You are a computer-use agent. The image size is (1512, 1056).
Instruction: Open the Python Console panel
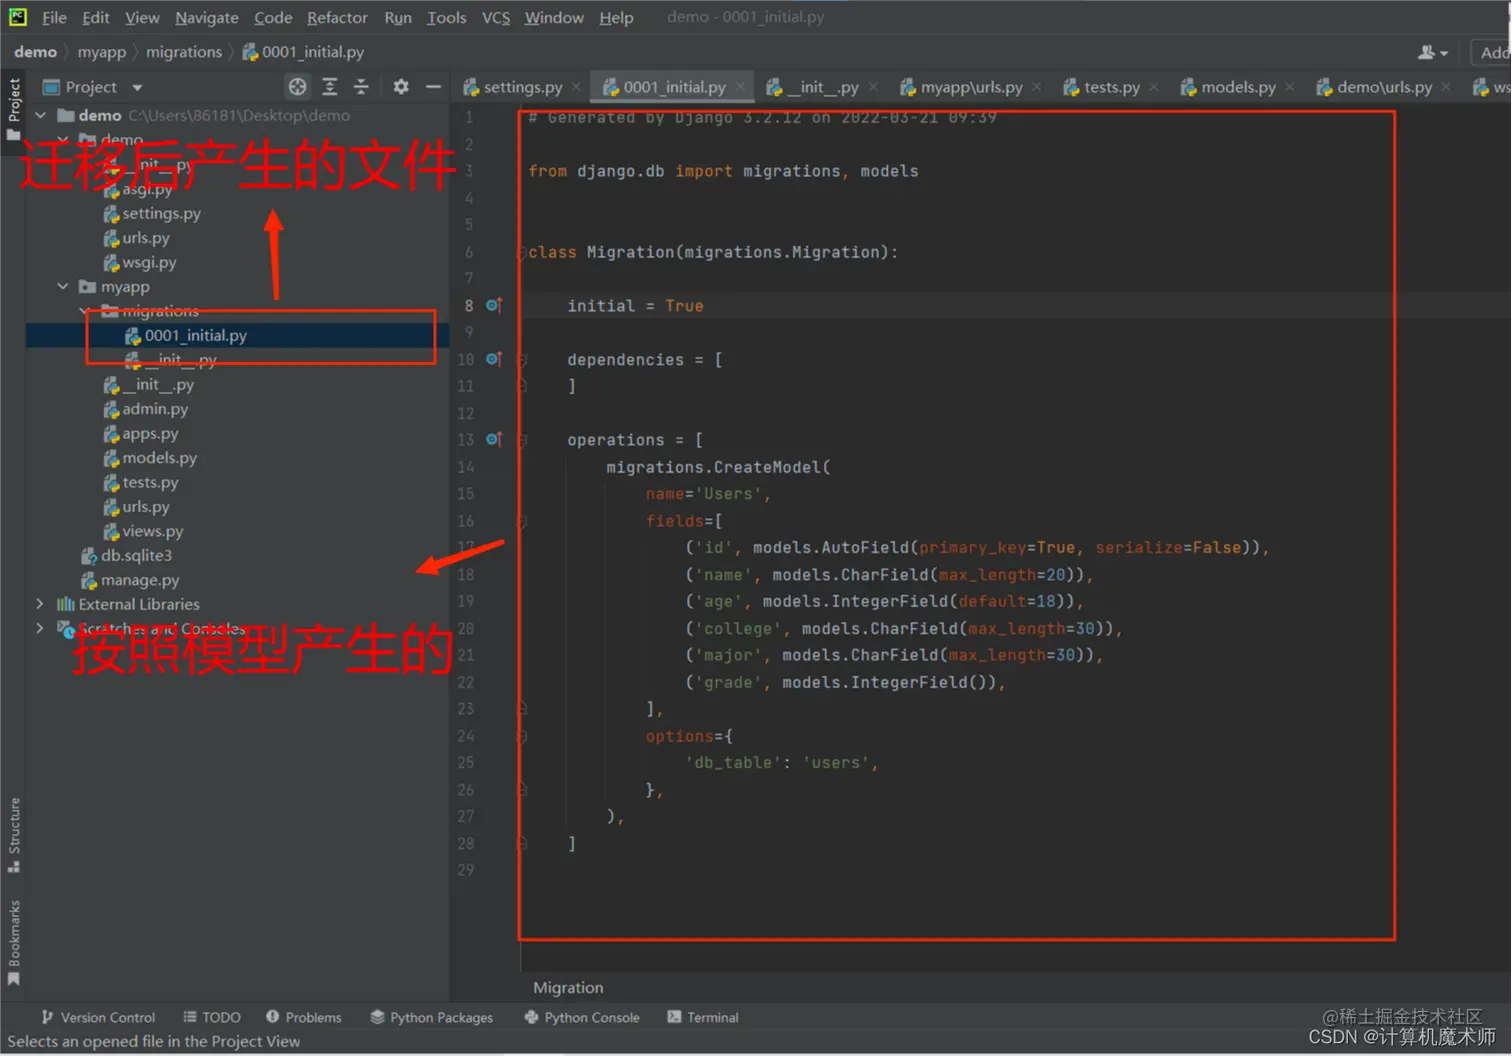[x=582, y=1017]
